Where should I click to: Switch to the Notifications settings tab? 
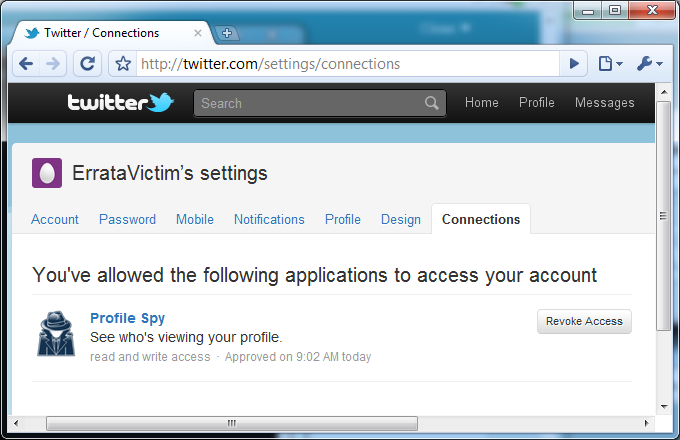tap(269, 219)
